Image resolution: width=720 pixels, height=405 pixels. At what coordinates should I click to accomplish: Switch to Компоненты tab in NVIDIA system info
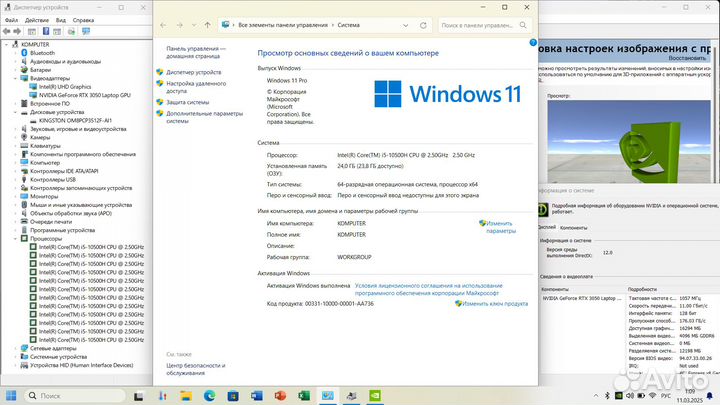click(574, 228)
